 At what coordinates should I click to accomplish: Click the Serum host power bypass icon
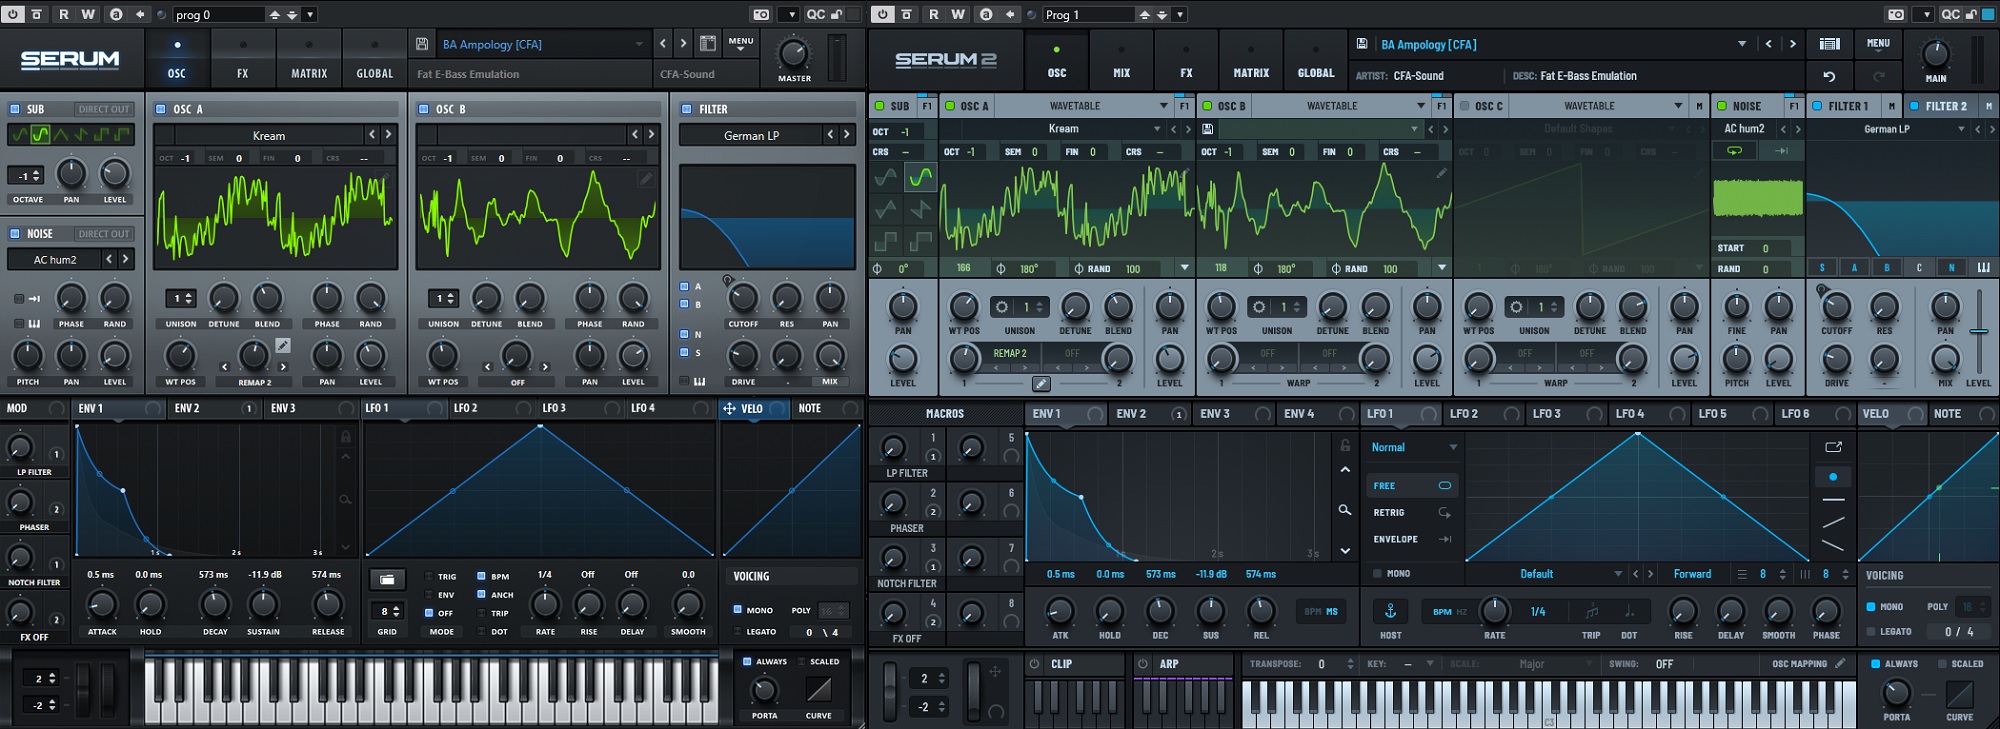click(x=13, y=14)
